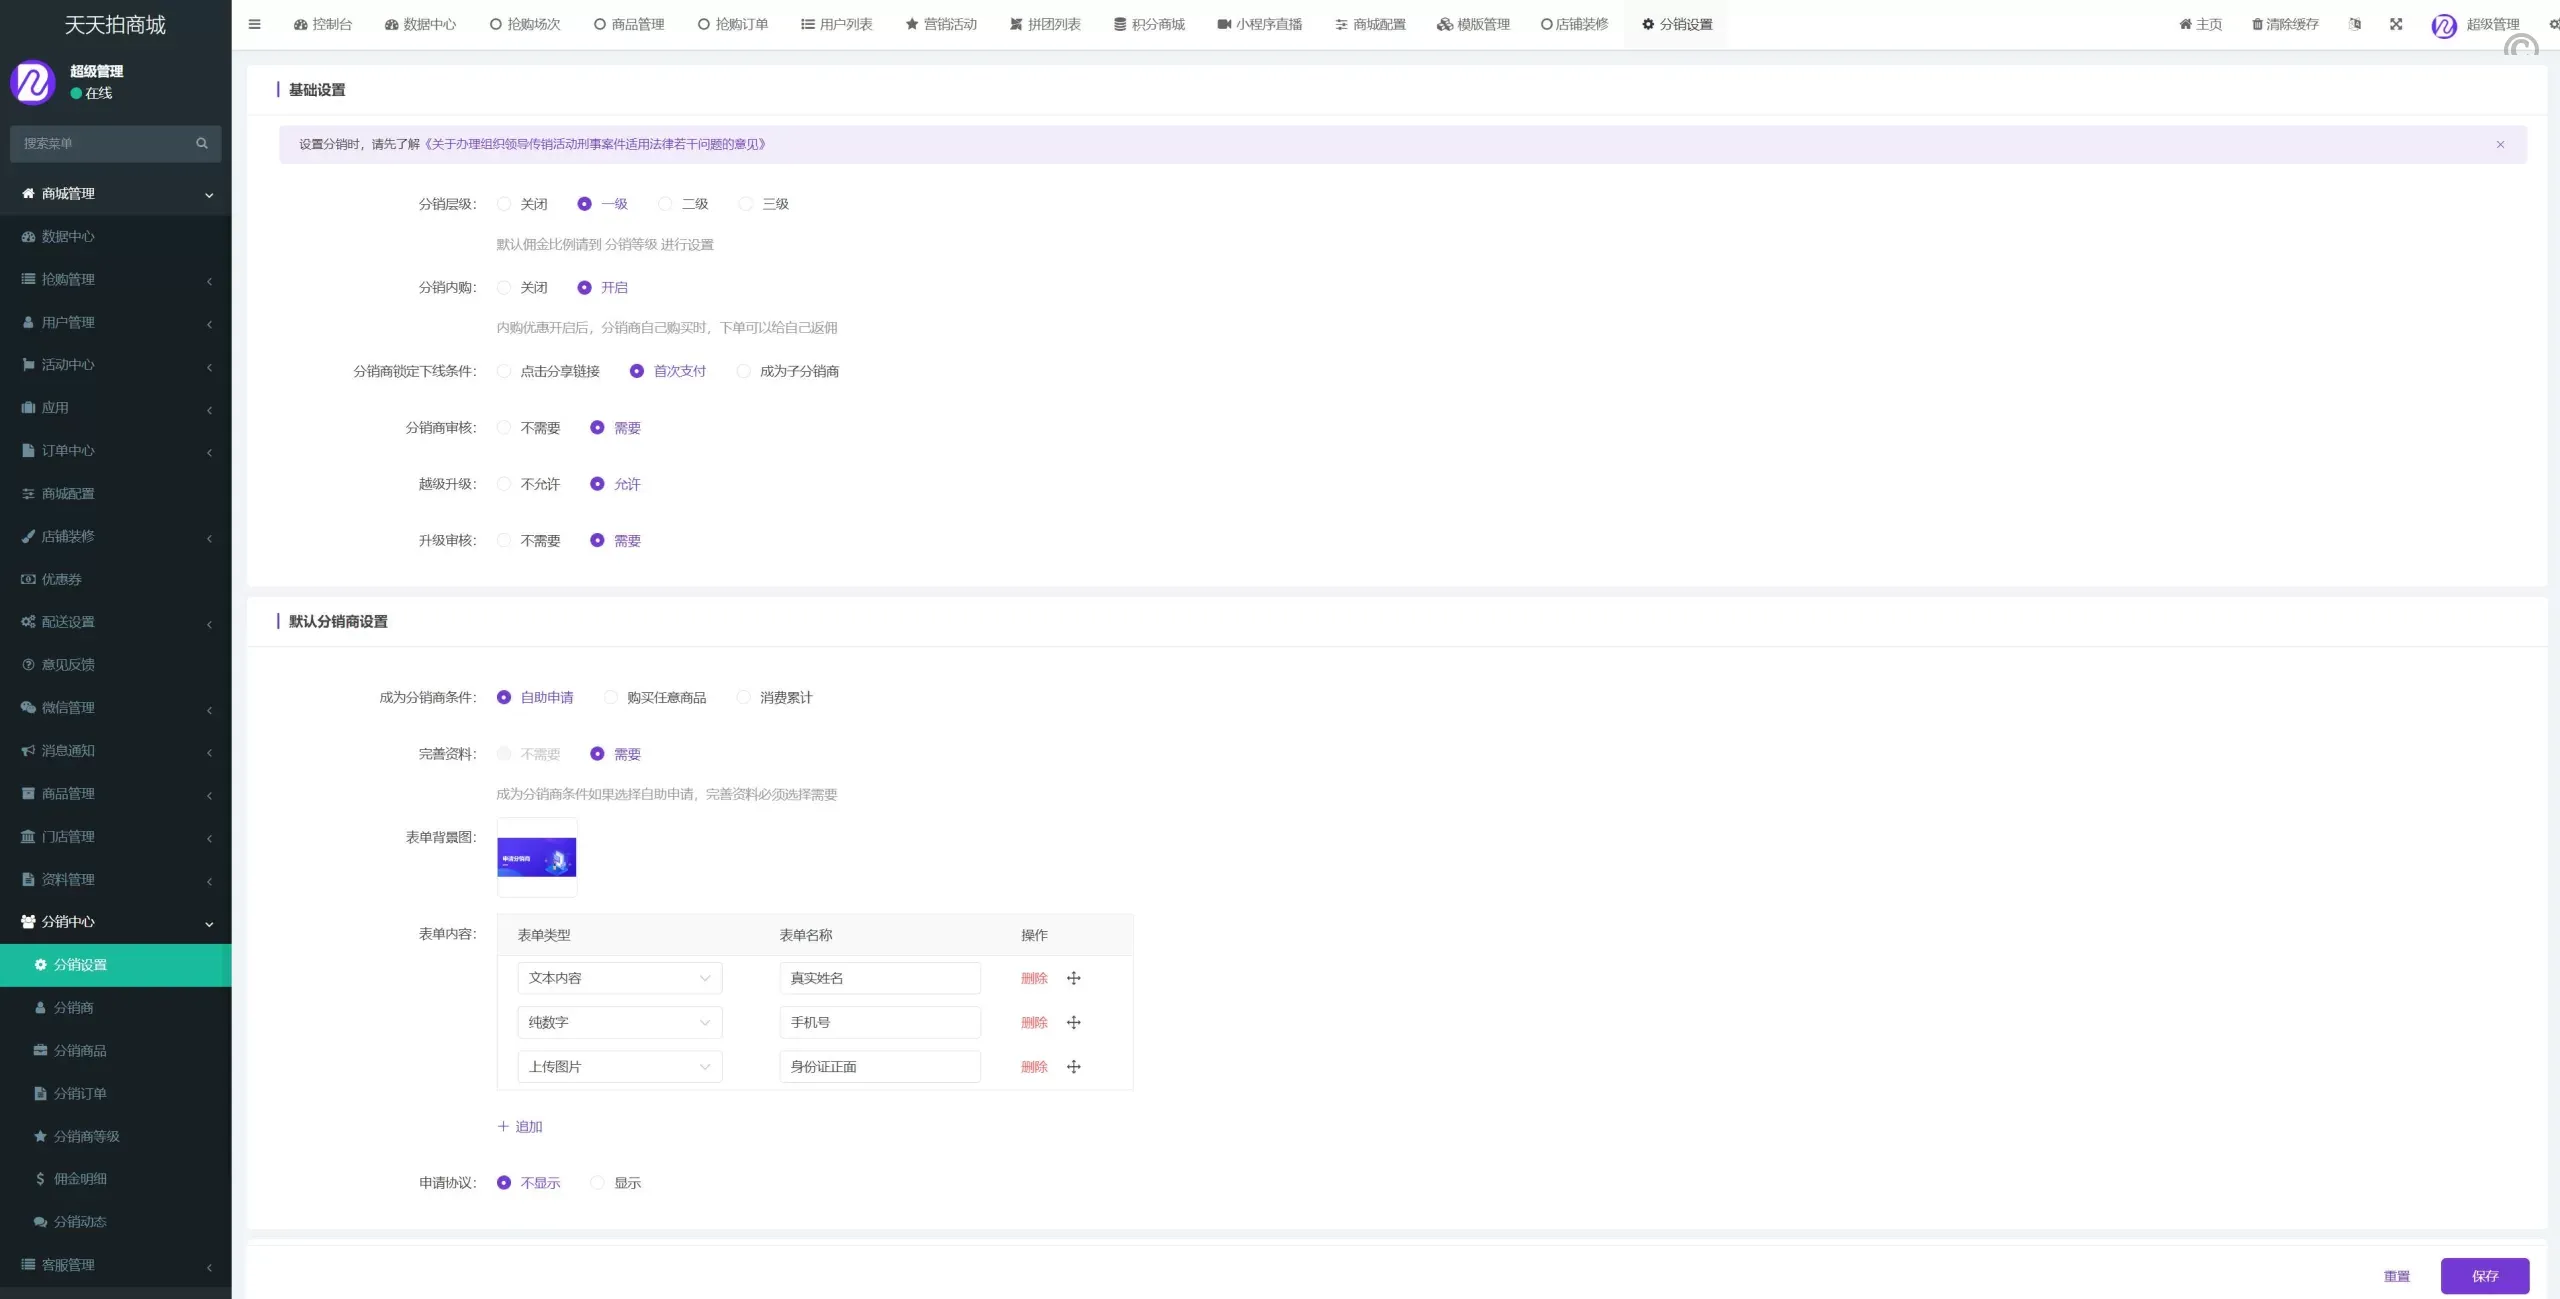Toggle fullscreen with the arrows icon top right
The image size is (2560, 1299).
(2397, 24)
